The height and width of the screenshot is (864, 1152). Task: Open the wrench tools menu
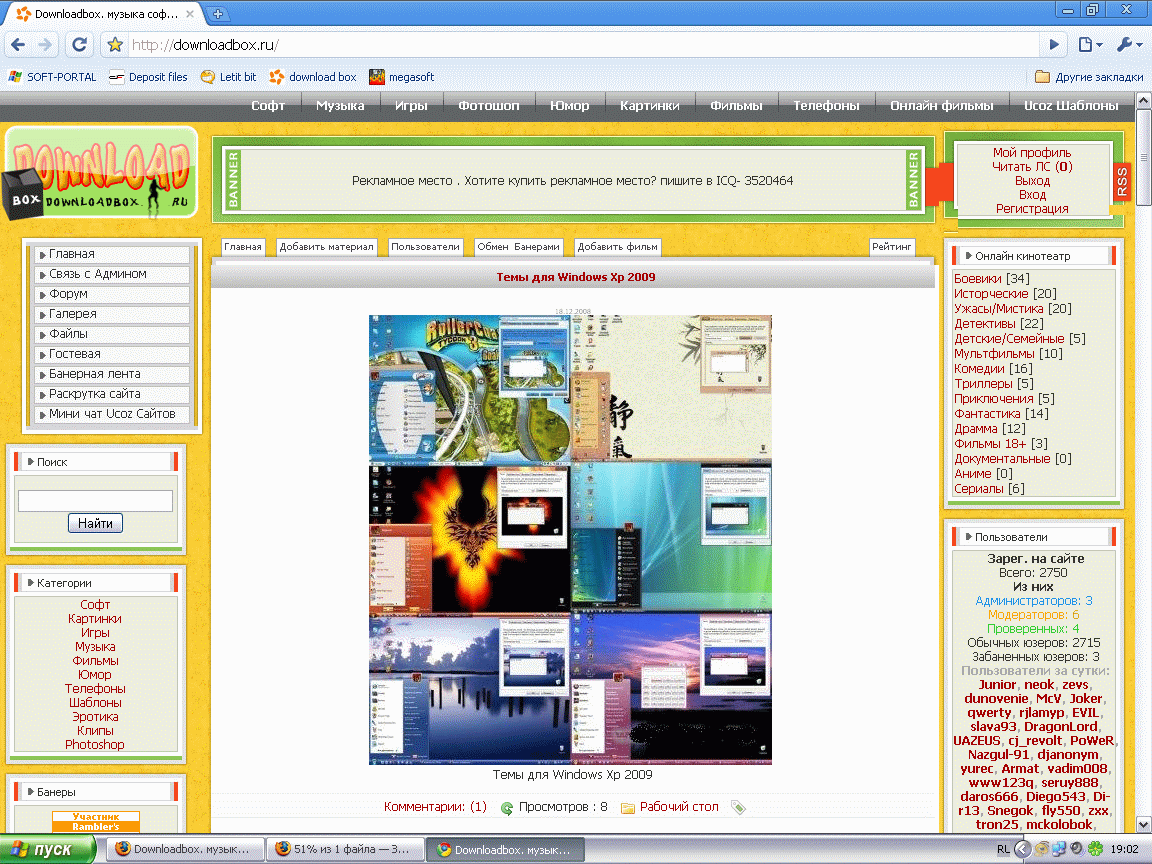[x=1129, y=45]
